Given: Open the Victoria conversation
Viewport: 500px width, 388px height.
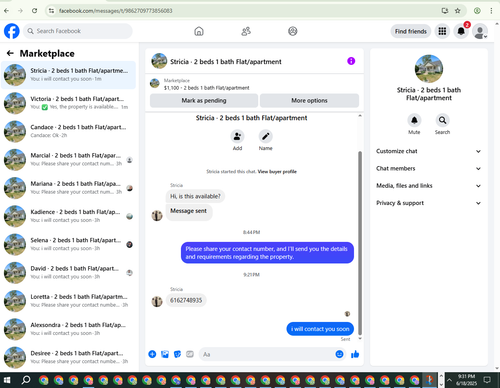Looking at the screenshot, I should 68,103.
